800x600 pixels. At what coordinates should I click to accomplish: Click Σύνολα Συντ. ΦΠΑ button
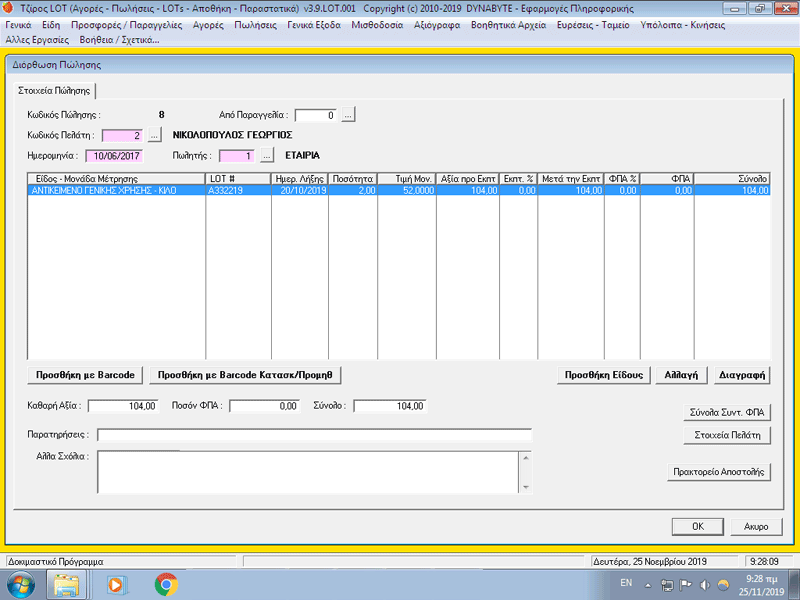click(727, 412)
